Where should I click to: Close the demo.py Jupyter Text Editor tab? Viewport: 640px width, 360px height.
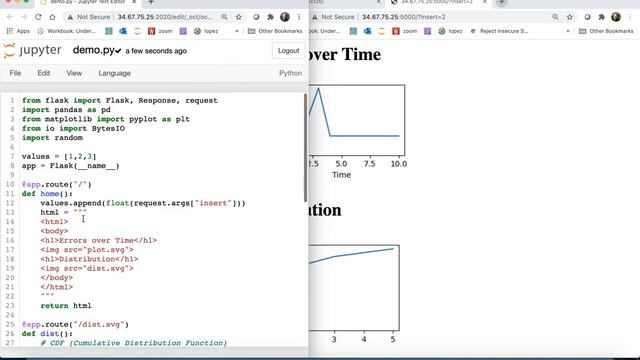(x=134, y=2)
